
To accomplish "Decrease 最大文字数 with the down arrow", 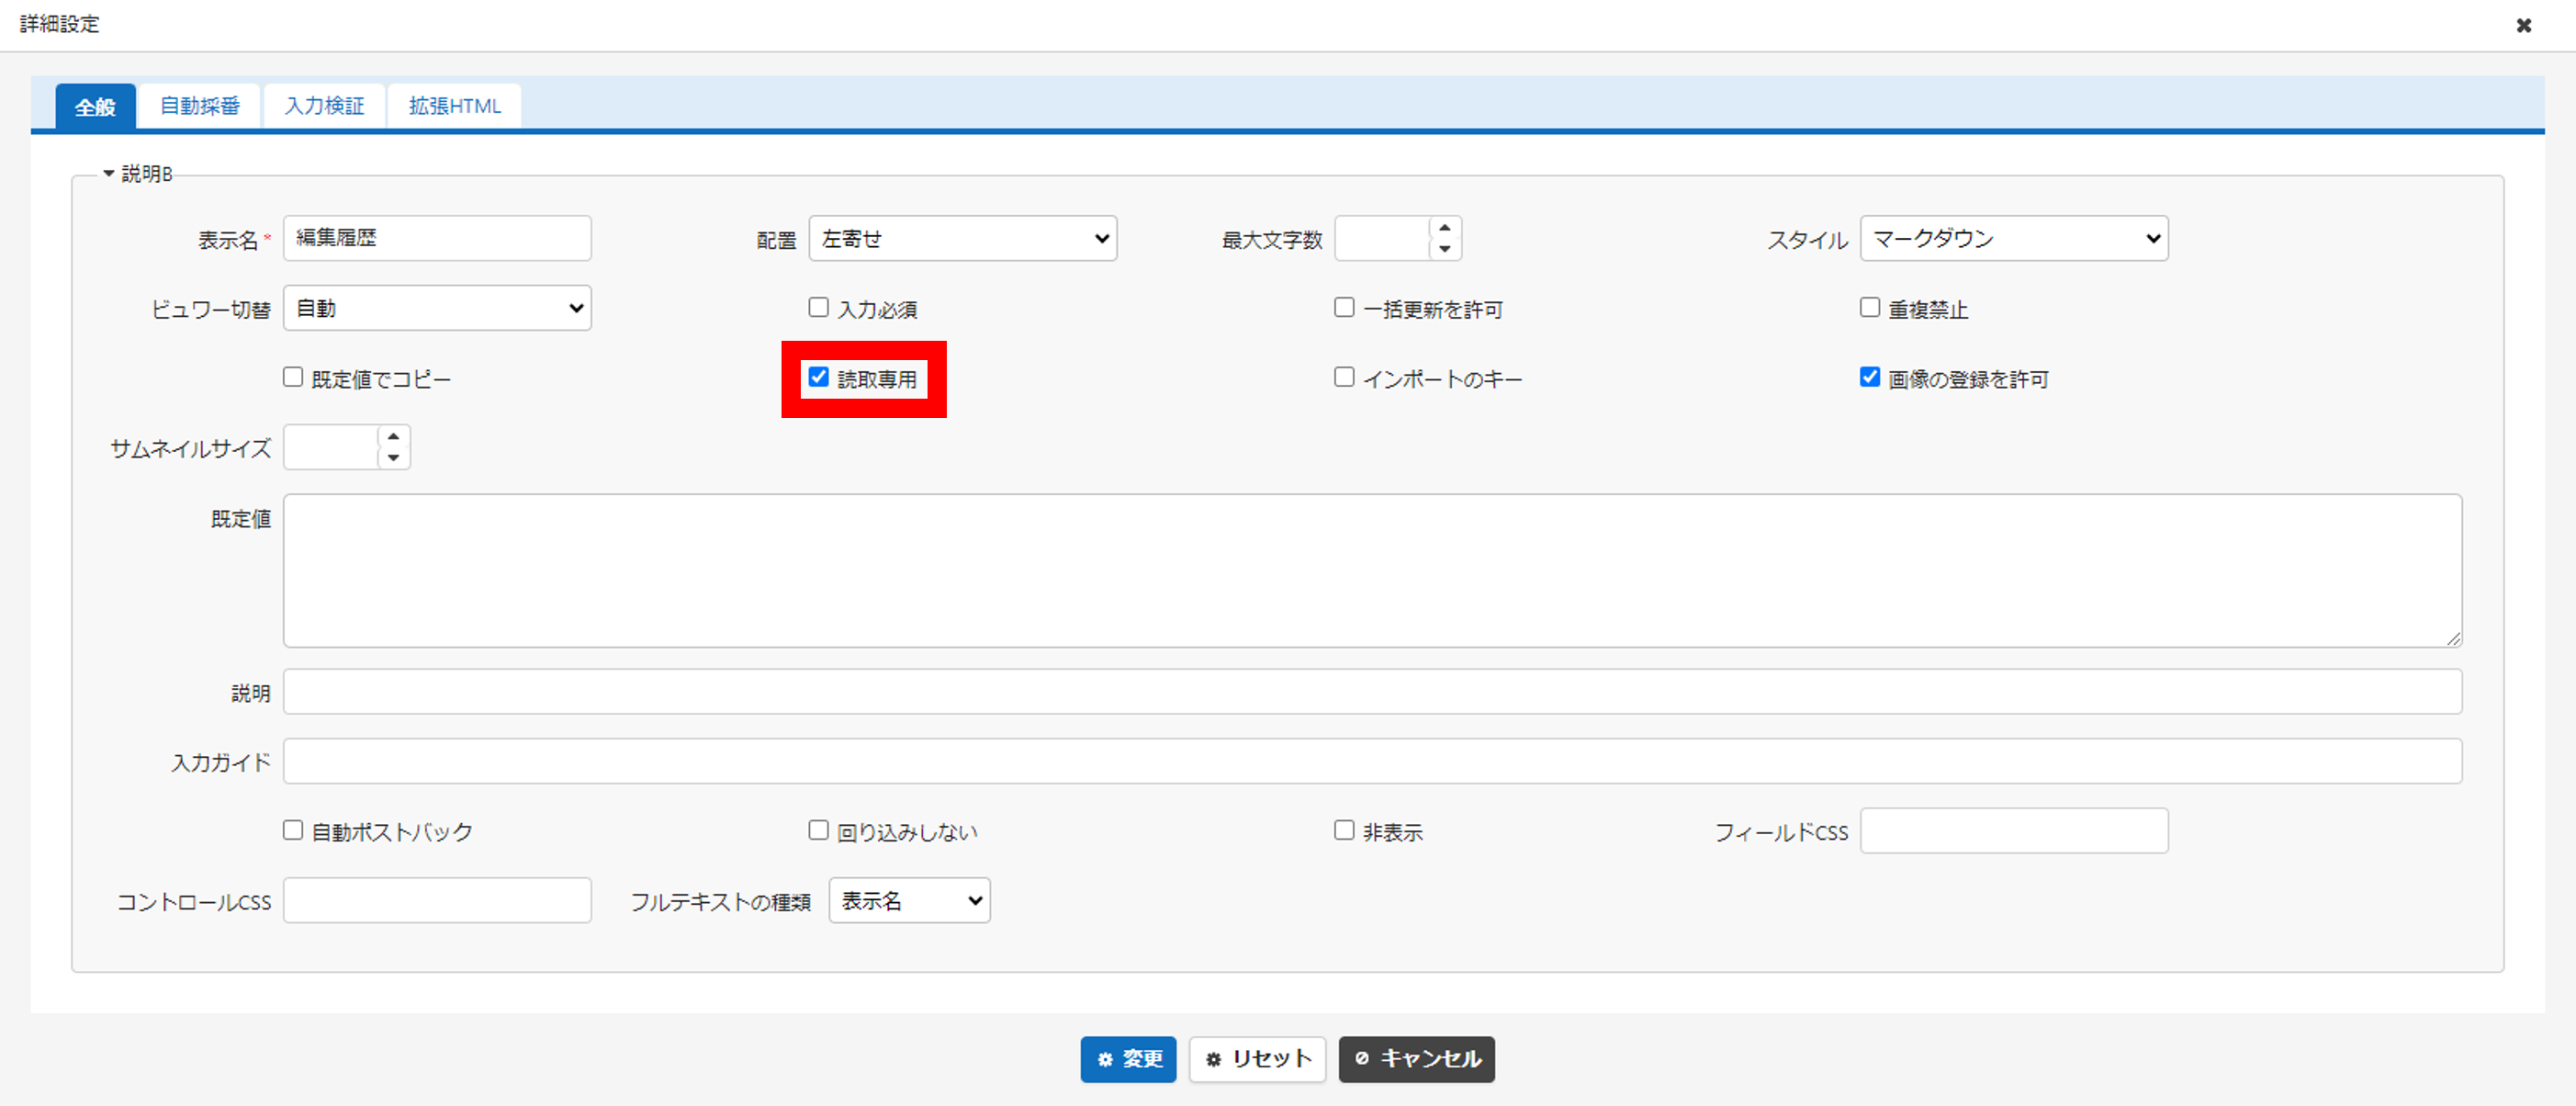I will point(1445,249).
